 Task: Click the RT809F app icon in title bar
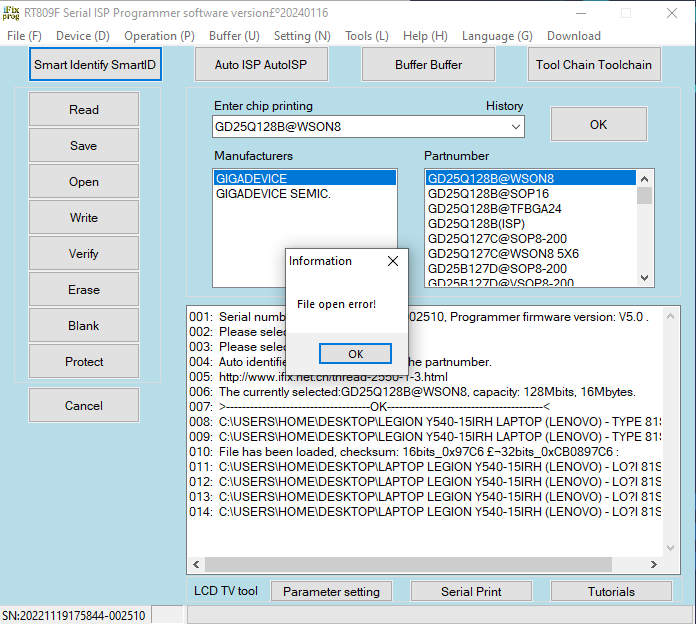tap(13, 13)
